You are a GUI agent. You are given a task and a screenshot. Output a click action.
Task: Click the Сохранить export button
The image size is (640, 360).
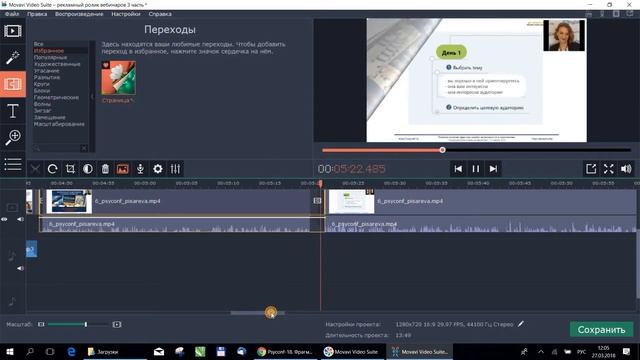602,330
